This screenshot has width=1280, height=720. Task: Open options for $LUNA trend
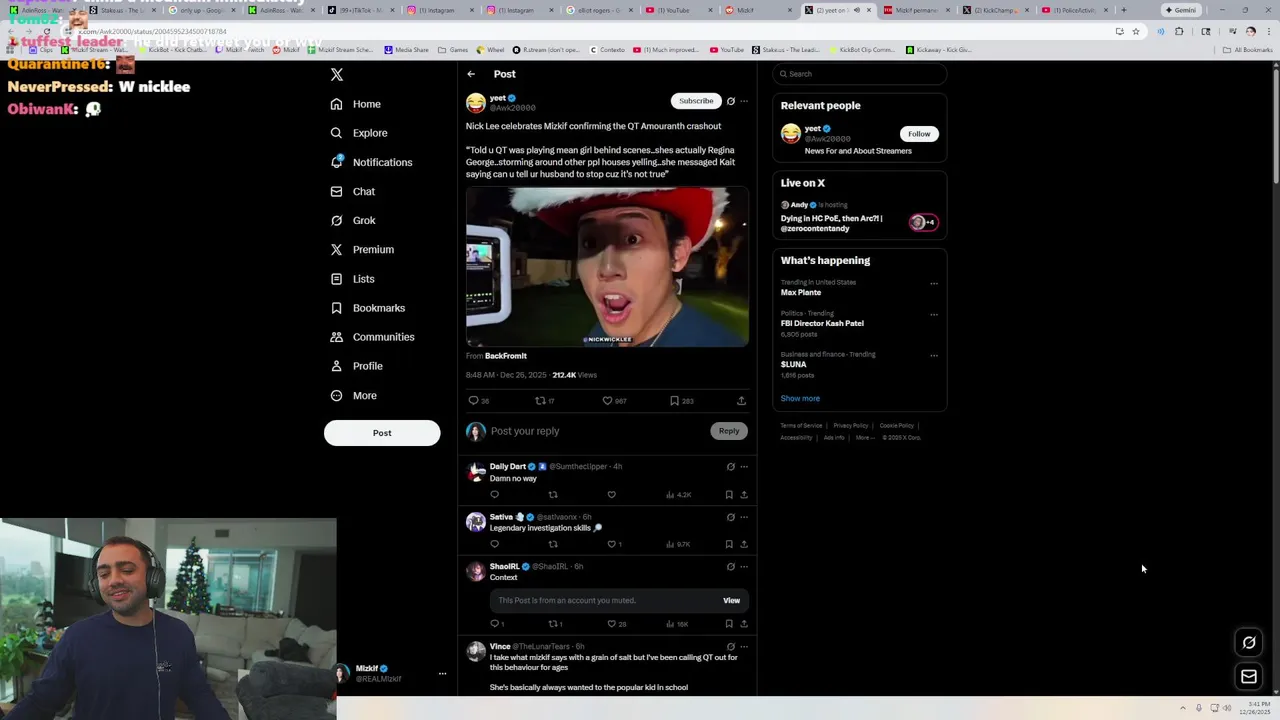click(x=934, y=355)
